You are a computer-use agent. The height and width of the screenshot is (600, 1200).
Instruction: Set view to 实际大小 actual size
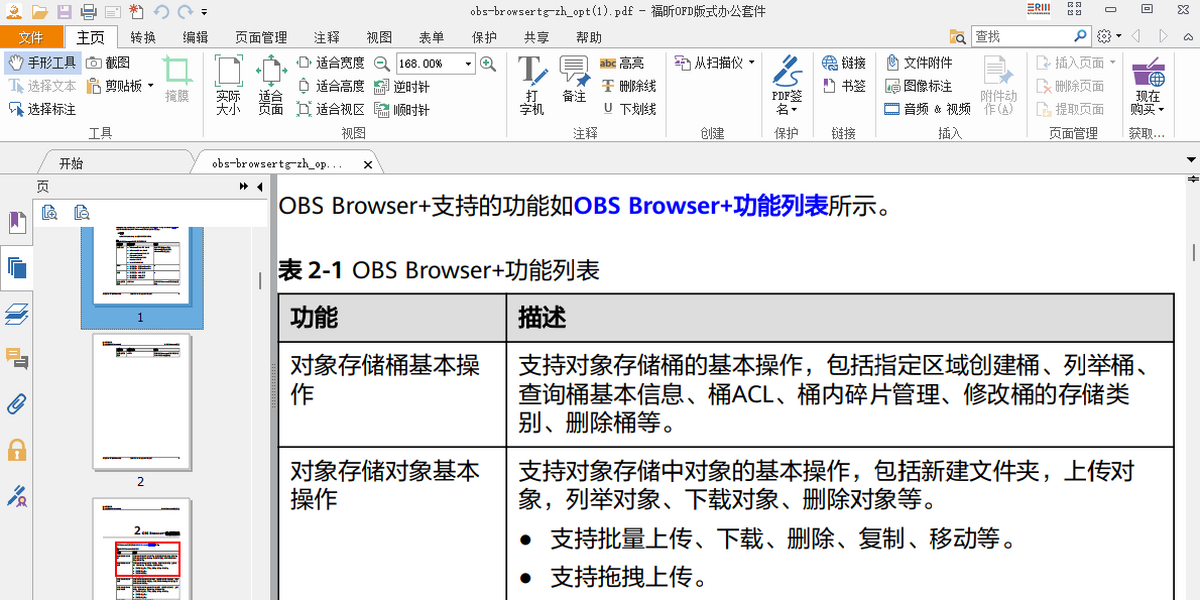coord(228,85)
